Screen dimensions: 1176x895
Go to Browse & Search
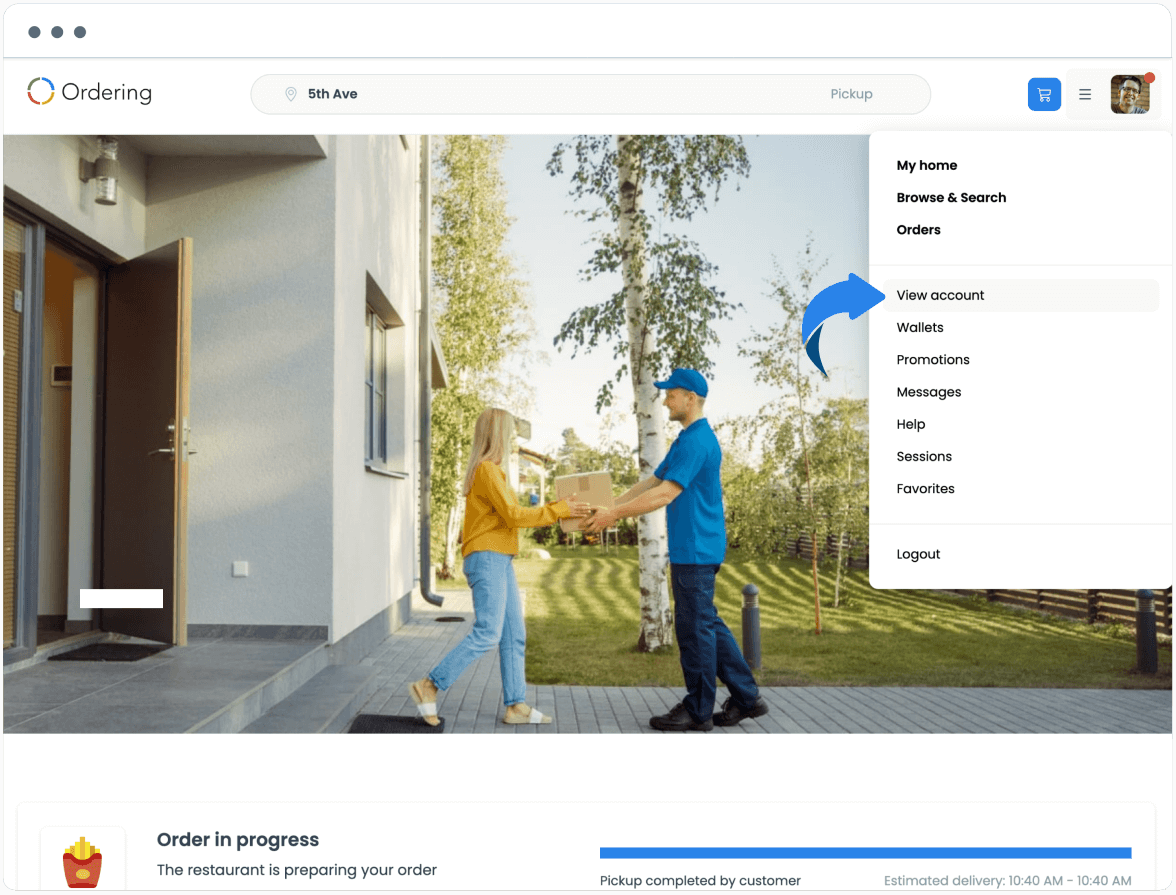point(951,197)
